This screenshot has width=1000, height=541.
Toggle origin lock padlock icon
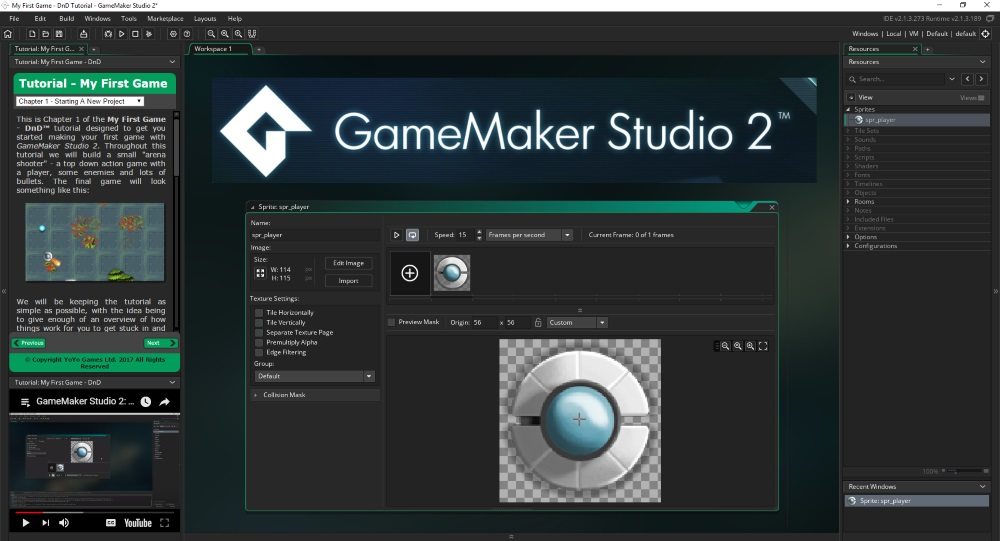tap(538, 323)
